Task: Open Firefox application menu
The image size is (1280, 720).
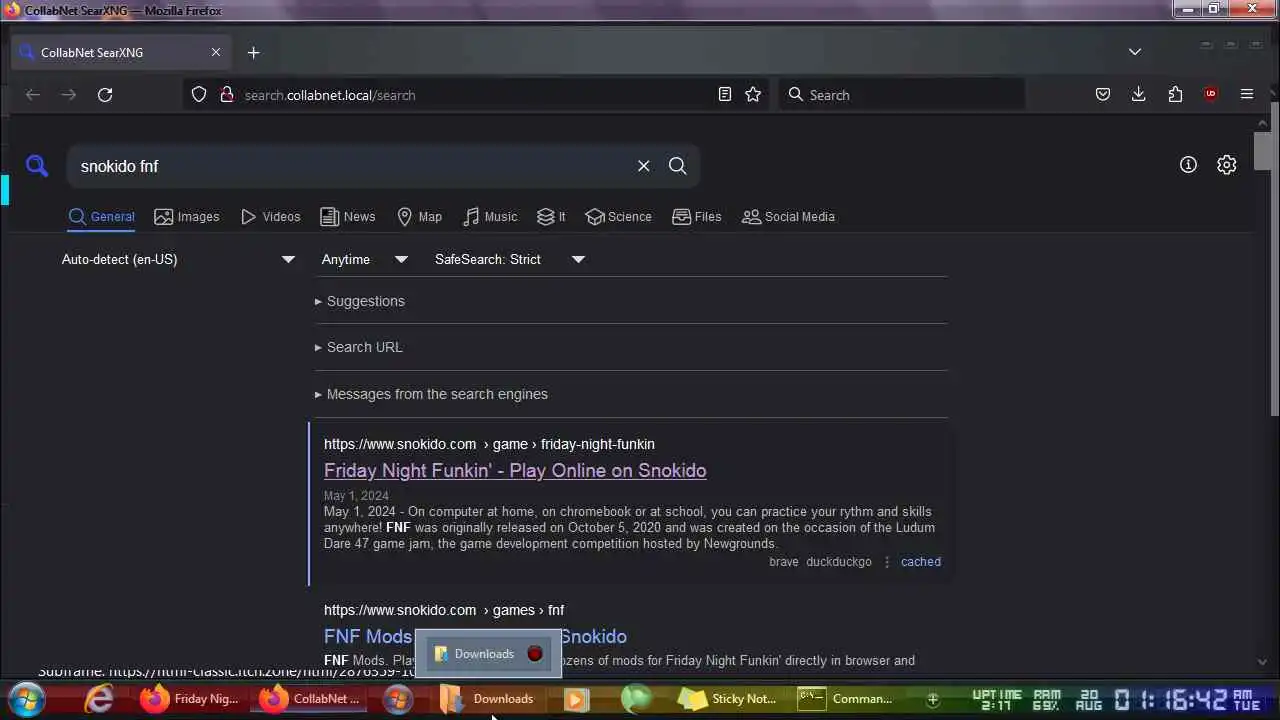Action: 1247,94
